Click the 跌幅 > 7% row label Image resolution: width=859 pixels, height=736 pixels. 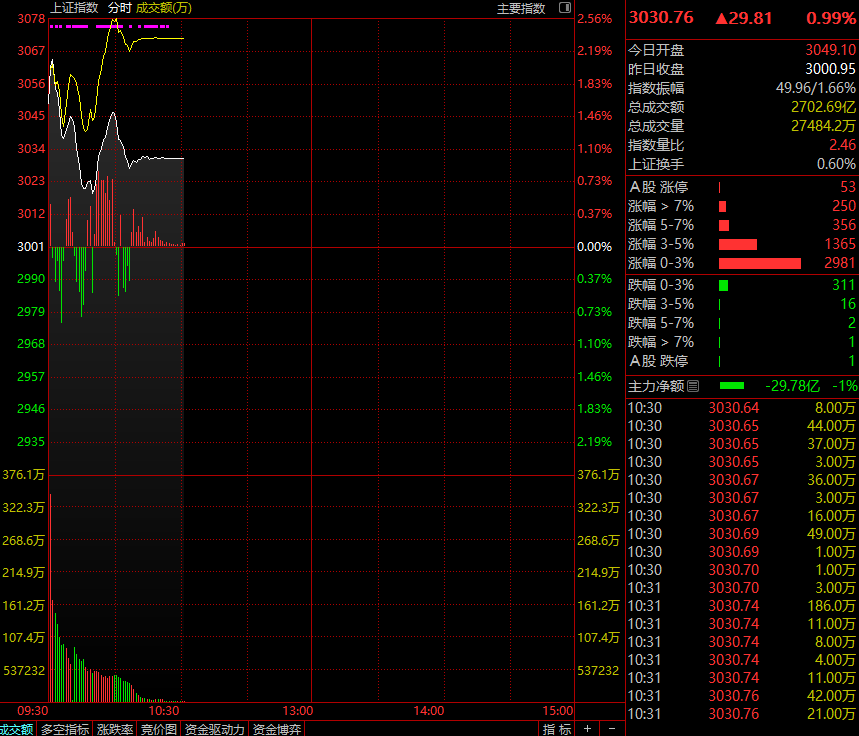coord(661,343)
